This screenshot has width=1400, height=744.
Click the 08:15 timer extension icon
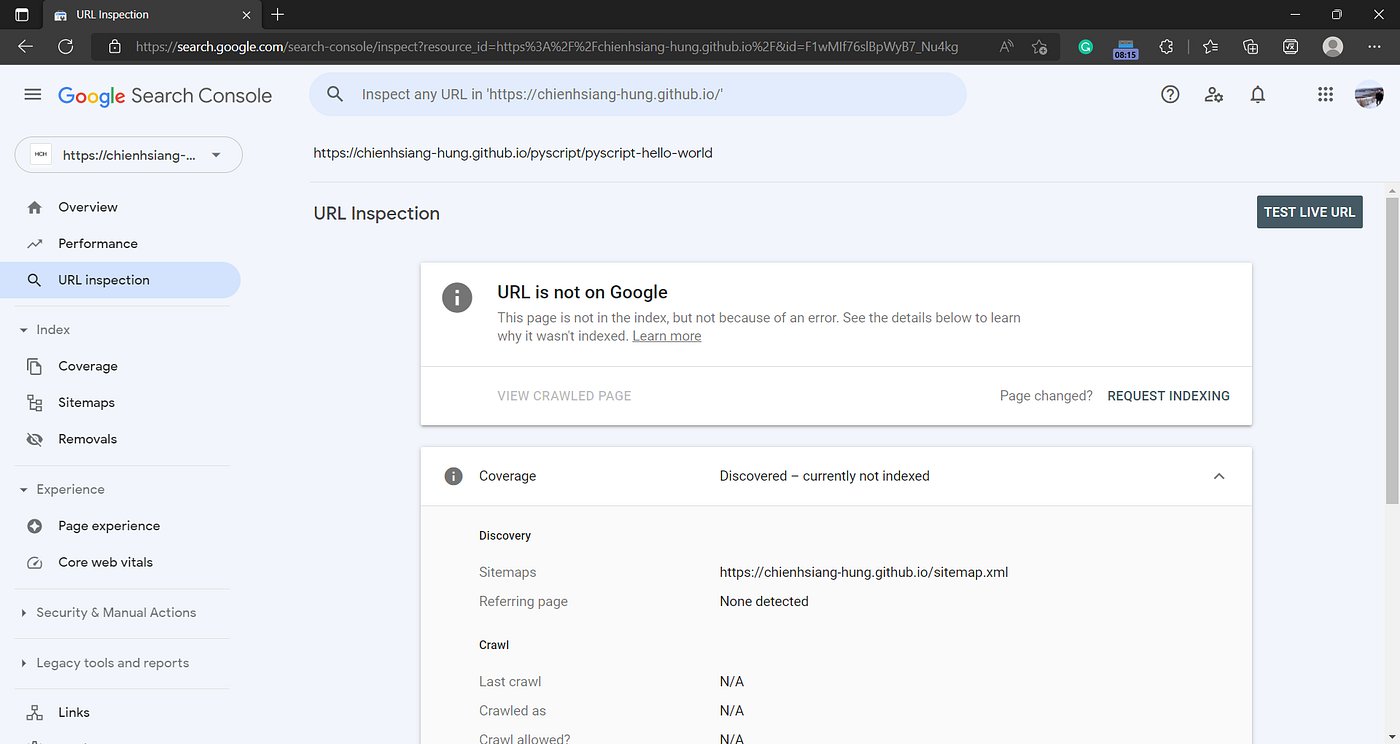[1125, 48]
